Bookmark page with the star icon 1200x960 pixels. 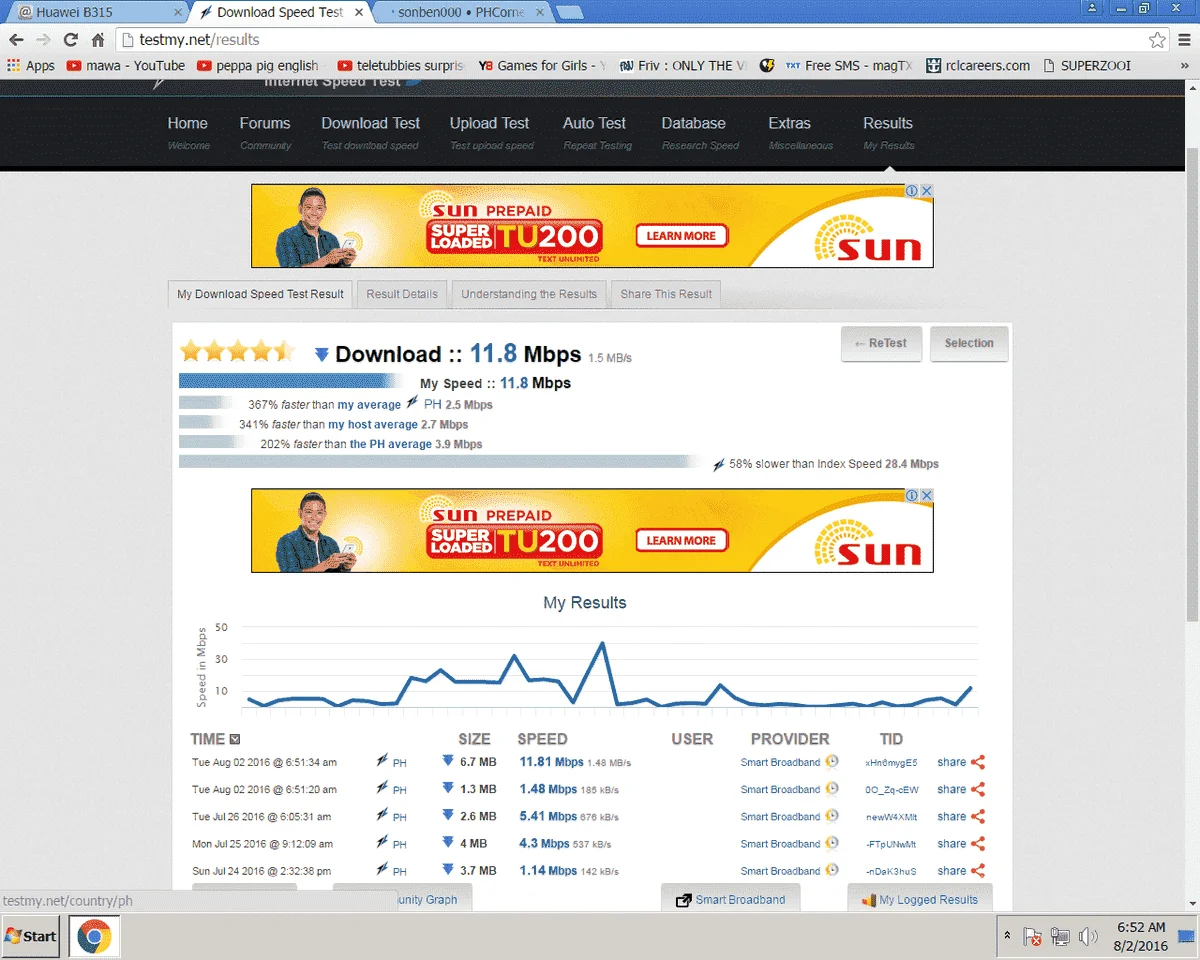click(1157, 40)
